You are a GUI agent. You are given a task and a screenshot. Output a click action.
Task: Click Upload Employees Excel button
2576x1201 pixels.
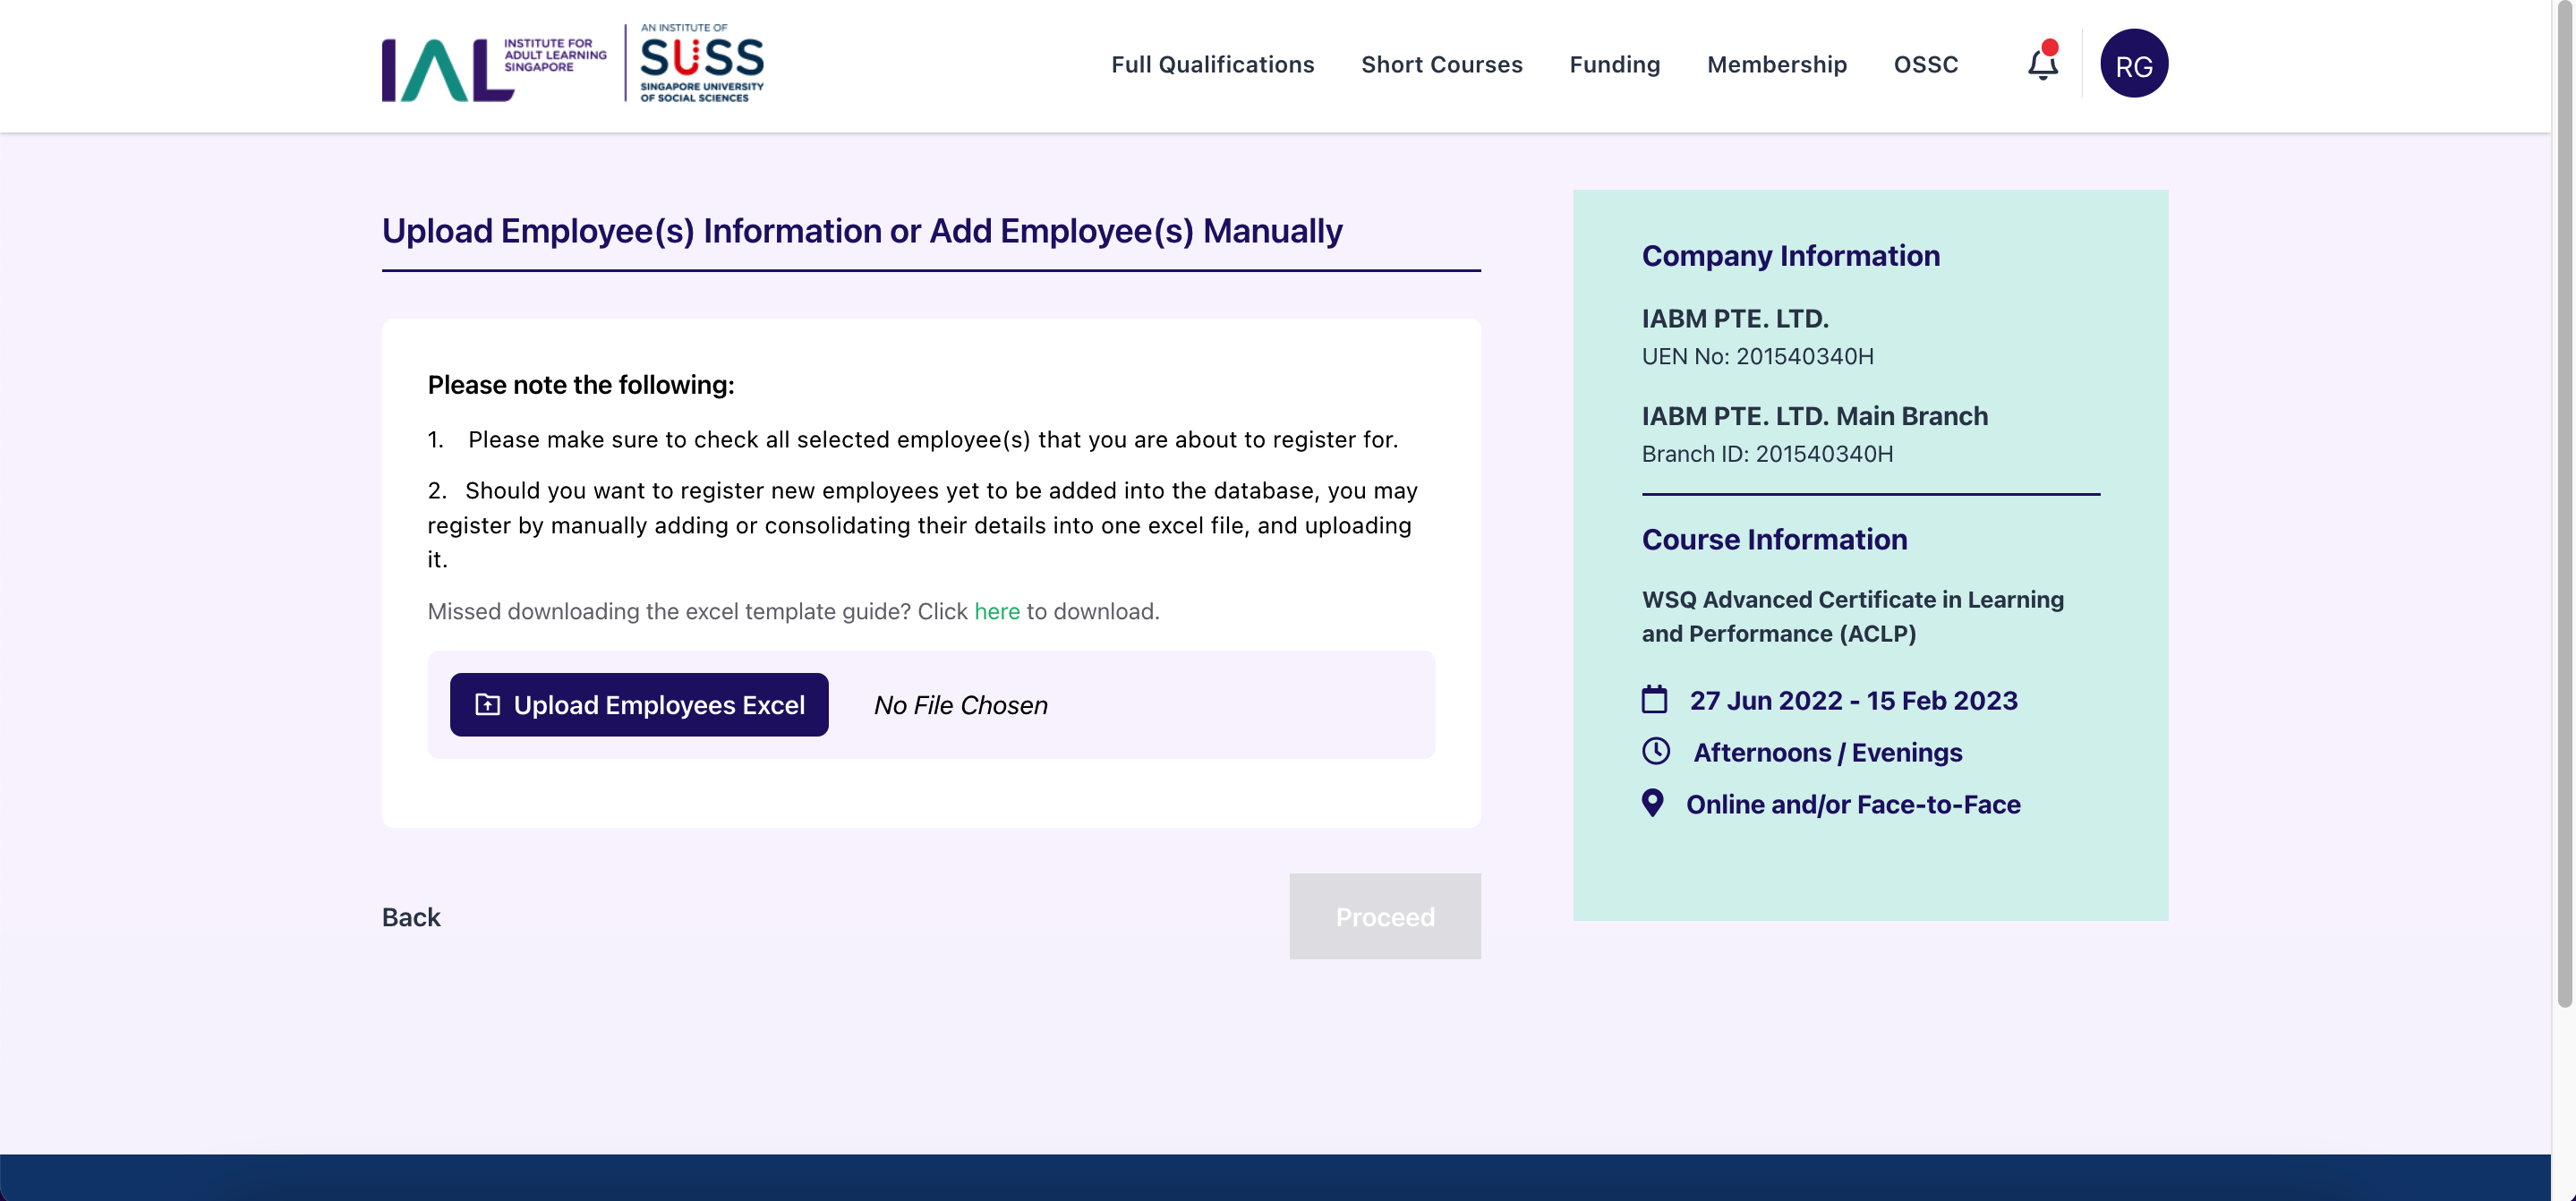tap(638, 704)
